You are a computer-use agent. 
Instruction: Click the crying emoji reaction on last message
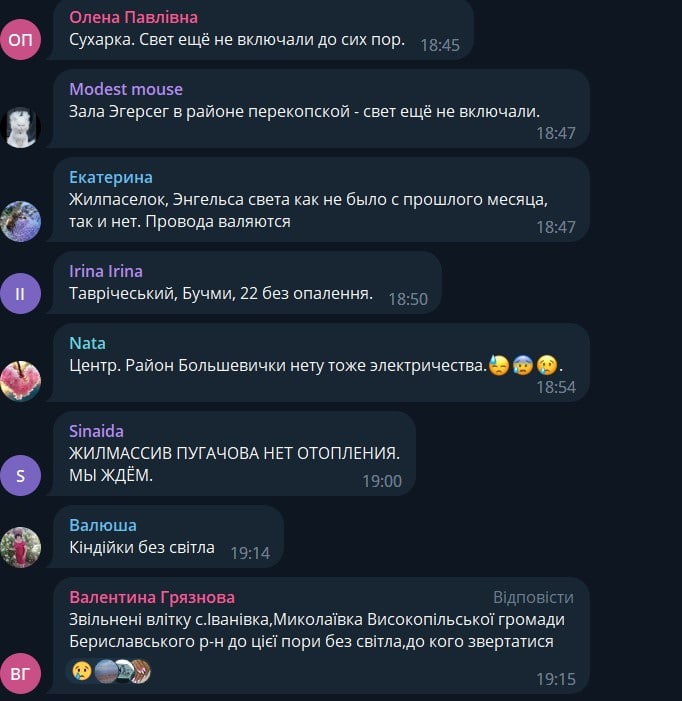82,671
